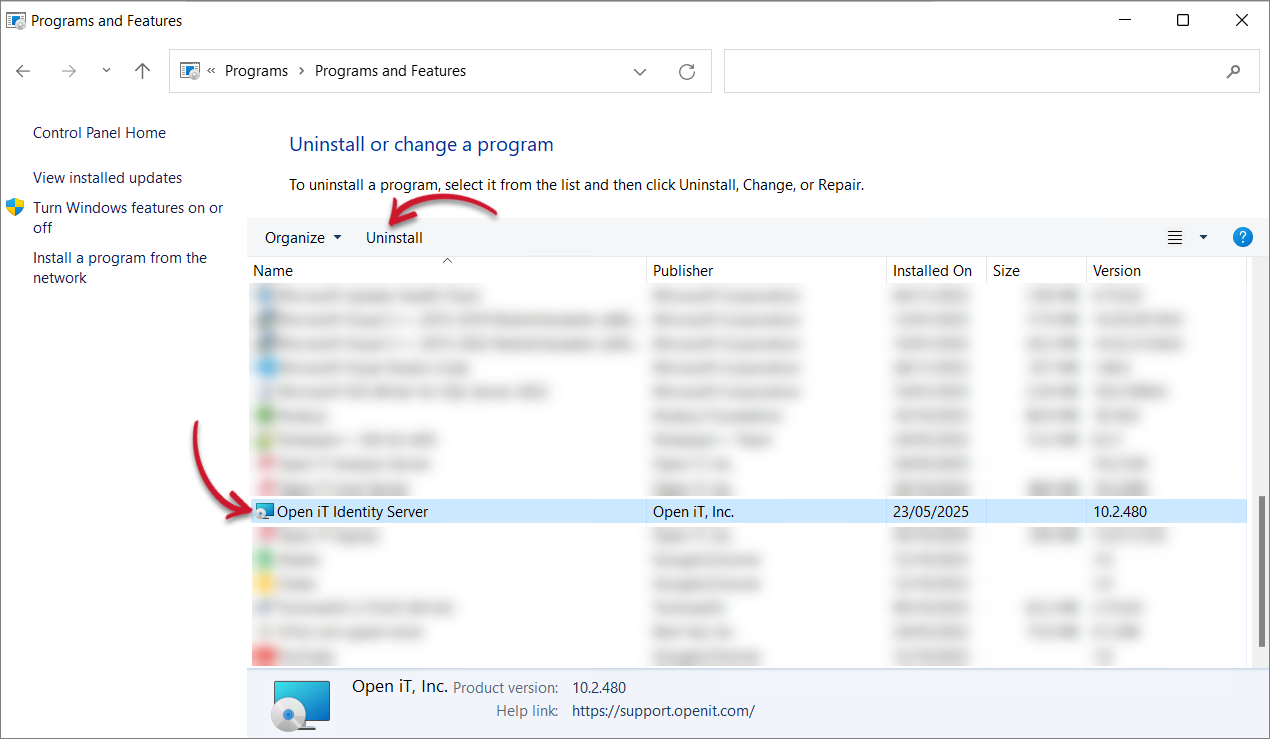Open the View installed updates link
This screenshot has width=1270, height=739.
coord(107,178)
